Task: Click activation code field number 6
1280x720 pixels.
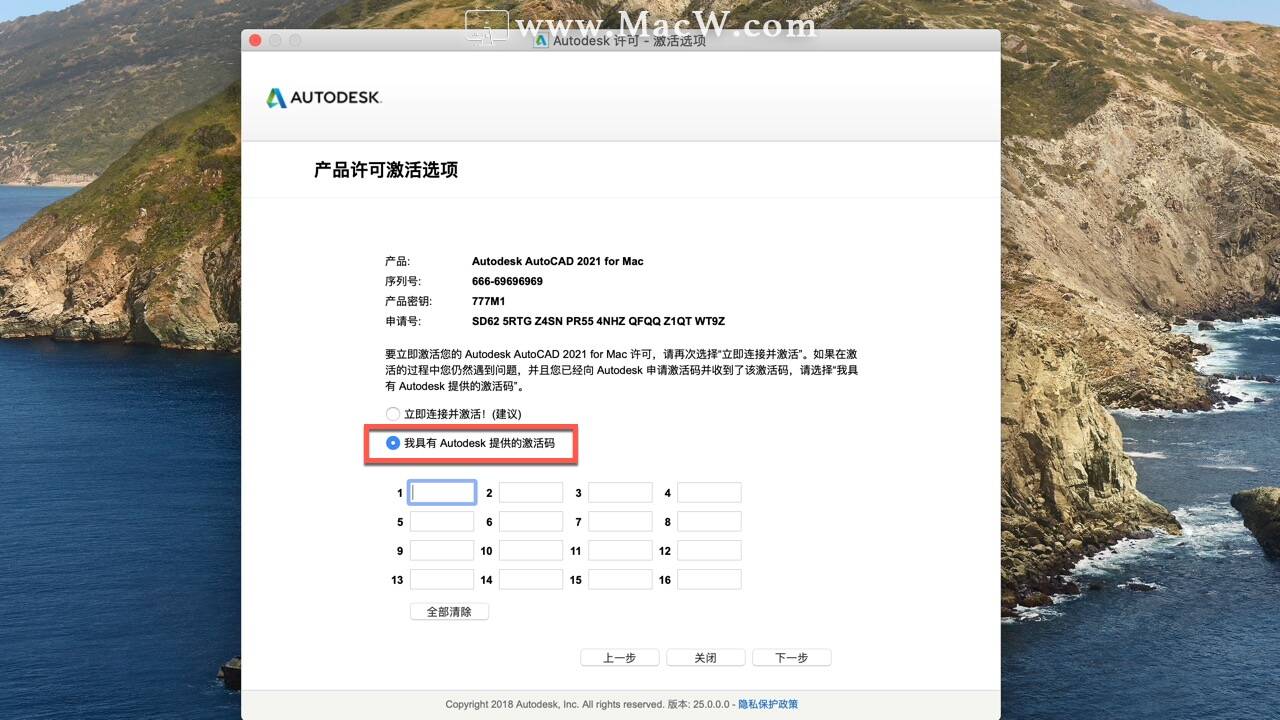Action: (x=531, y=521)
